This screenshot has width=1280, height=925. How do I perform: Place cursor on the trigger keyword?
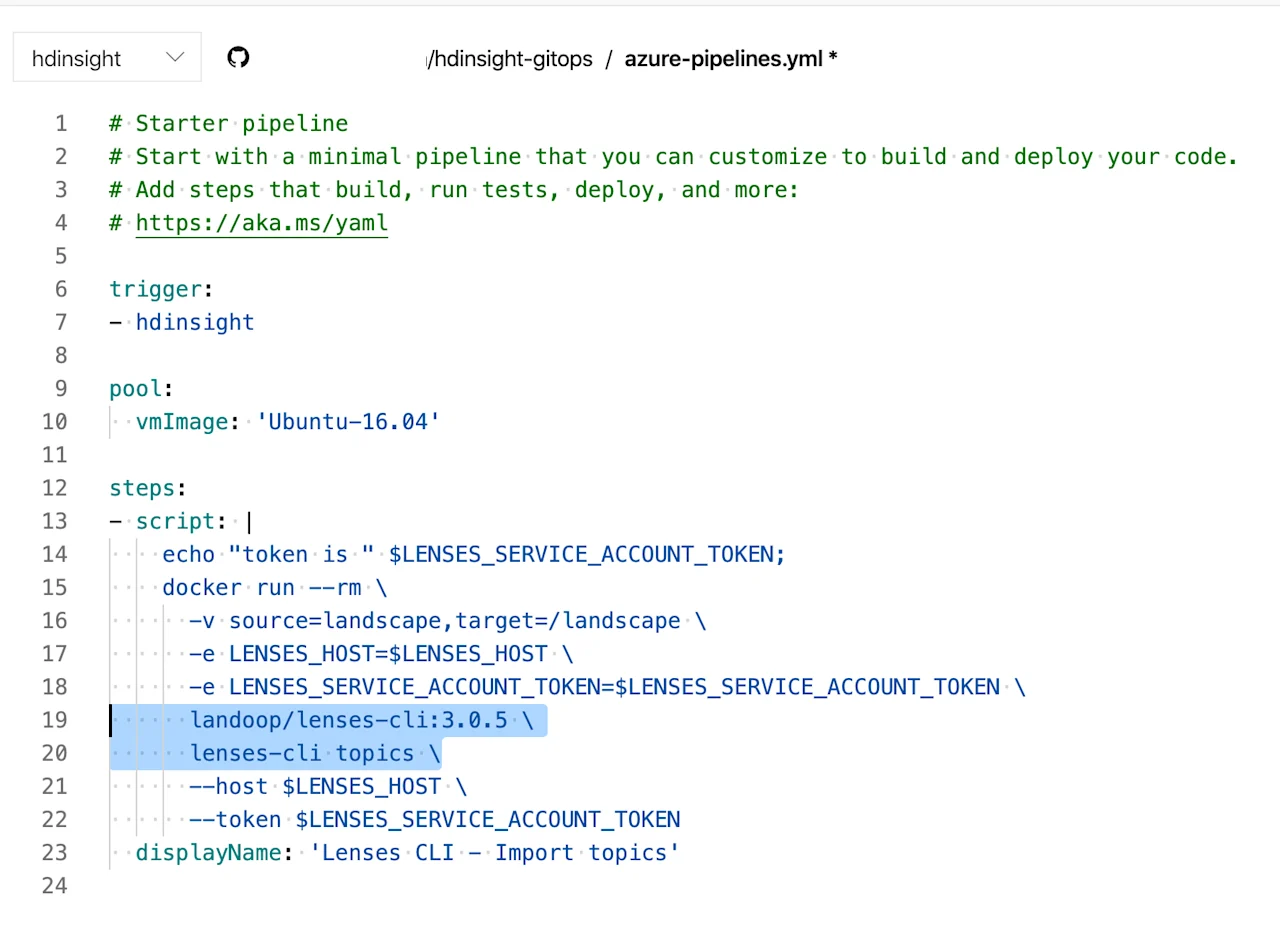(156, 289)
